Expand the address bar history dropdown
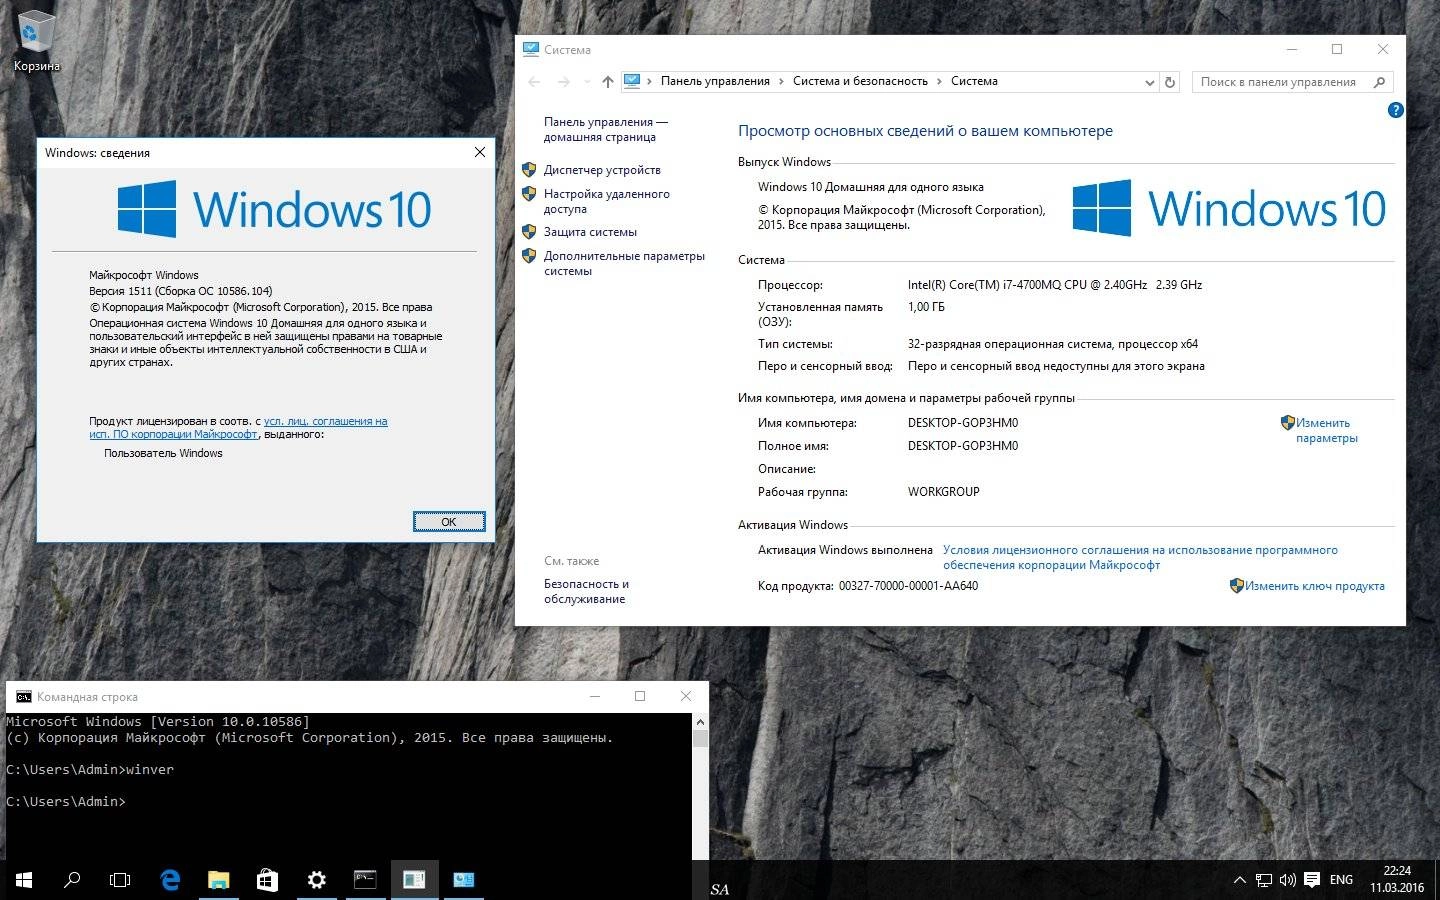 pos(1149,82)
